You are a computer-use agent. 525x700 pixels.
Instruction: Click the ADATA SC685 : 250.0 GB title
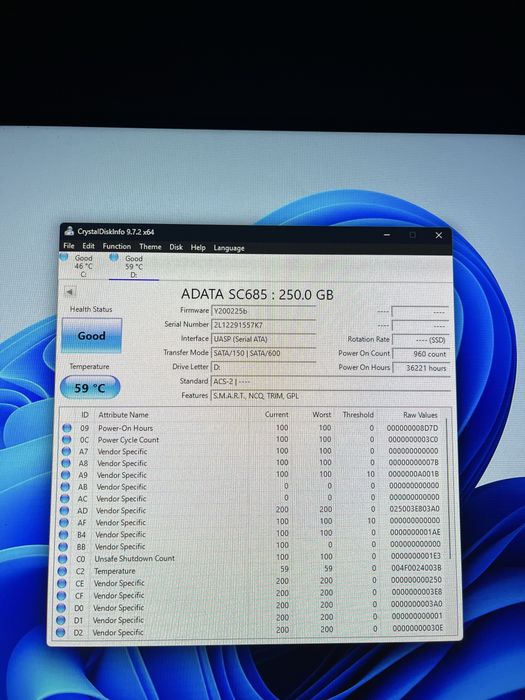coord(257,295)
